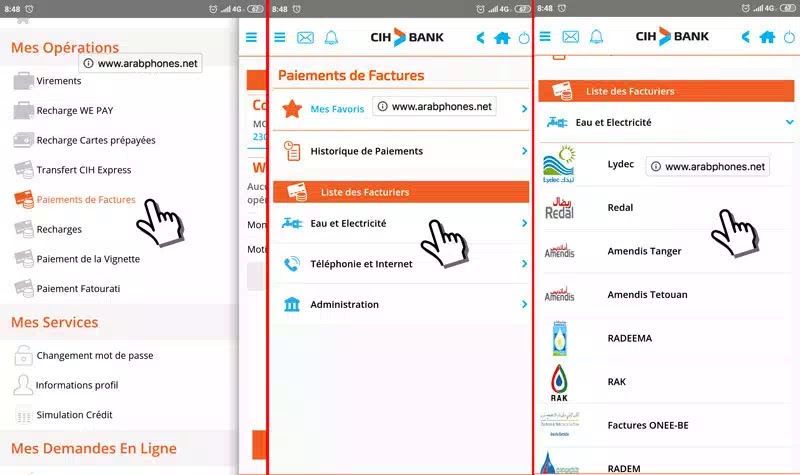Click orange Paiements de Factures card icon
The height and width of the screenshot is (475, 800).
[23, 199]
